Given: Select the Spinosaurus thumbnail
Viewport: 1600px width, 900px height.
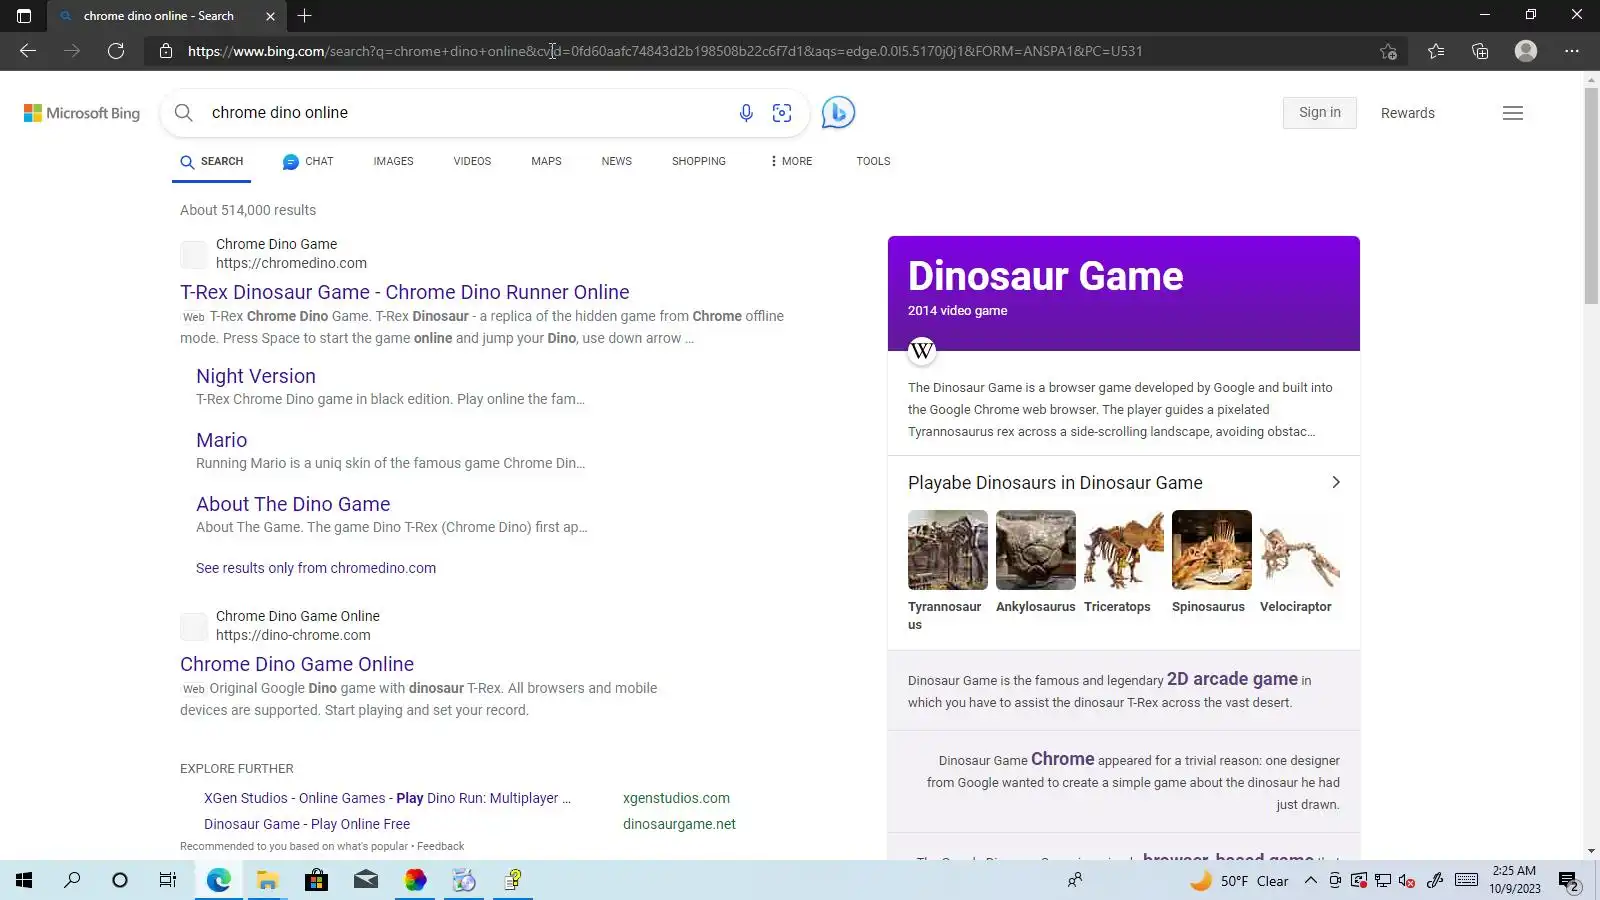Looking at the screenshot, I should point(1212,550).
